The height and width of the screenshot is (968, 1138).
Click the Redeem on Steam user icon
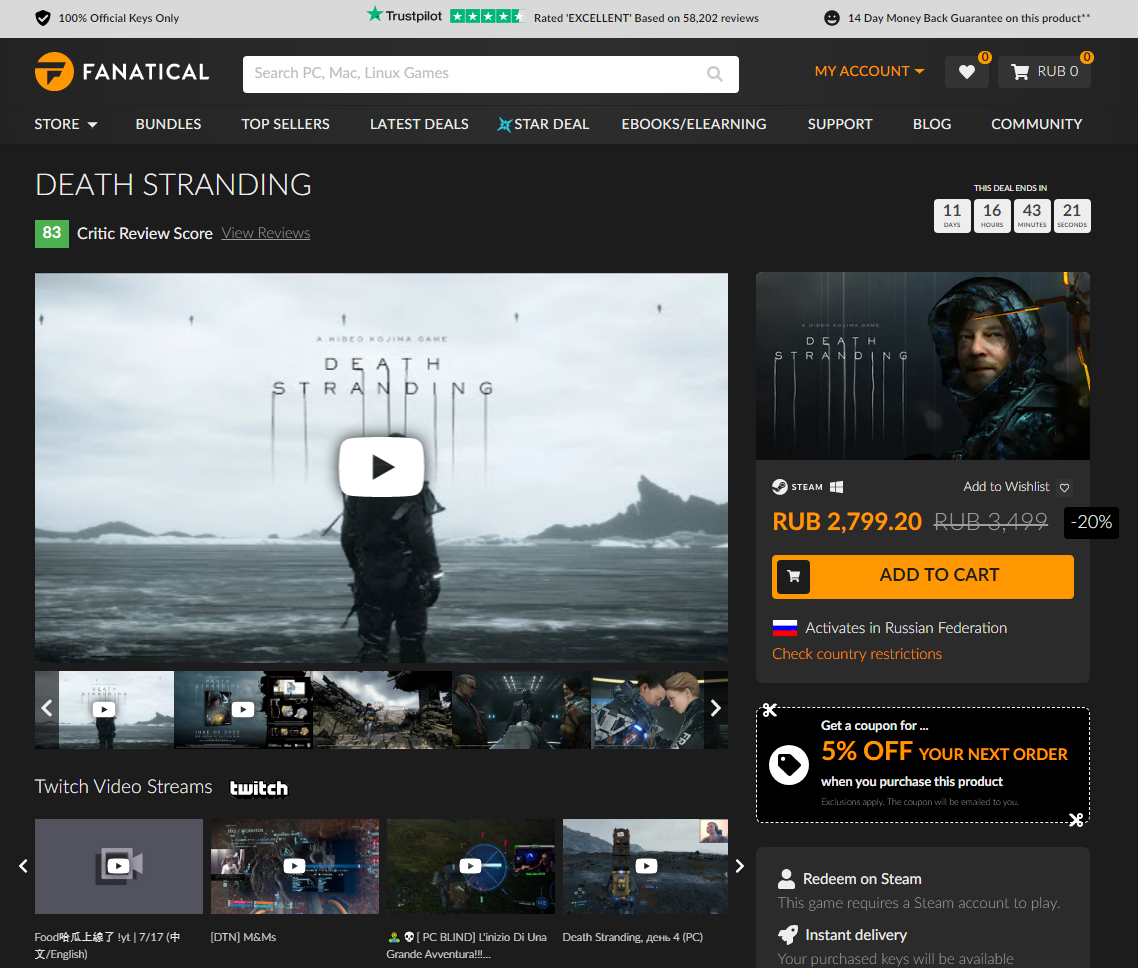tap(786, 879)
